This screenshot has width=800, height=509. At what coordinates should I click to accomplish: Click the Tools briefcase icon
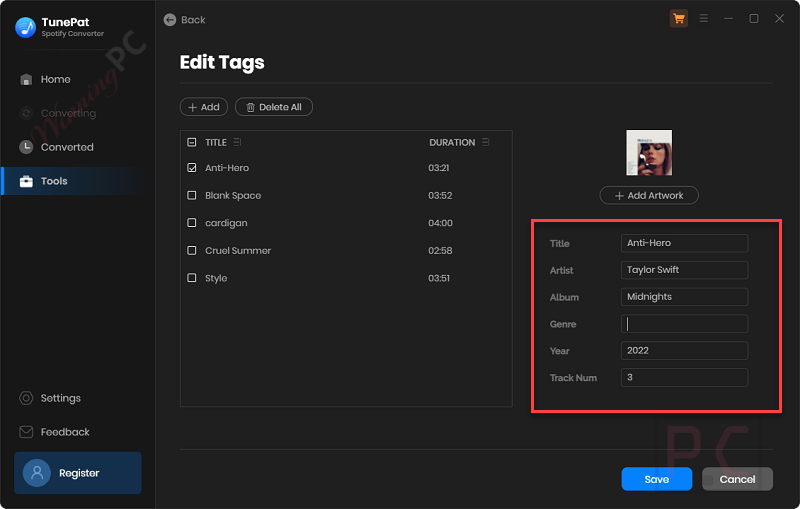click(26, 181)
